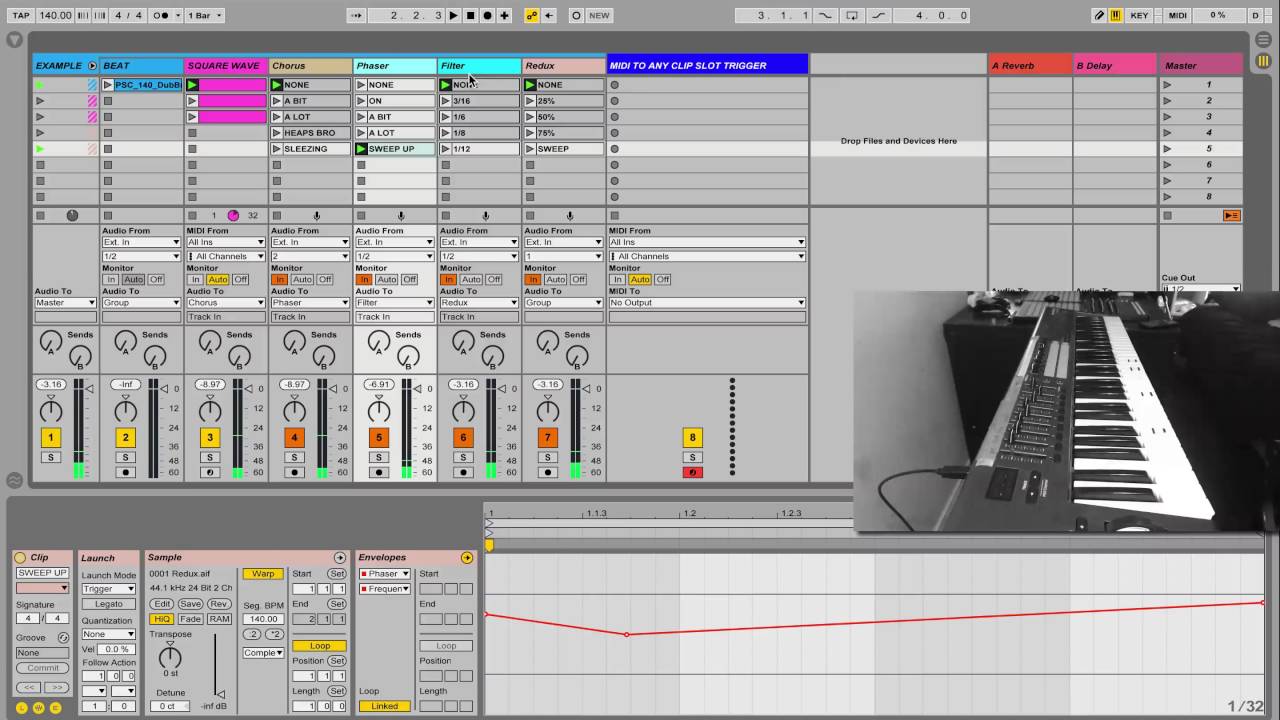
Task: Launch the HEAPS BRO clip in Chorus track
Action: [x=277, y=133]
